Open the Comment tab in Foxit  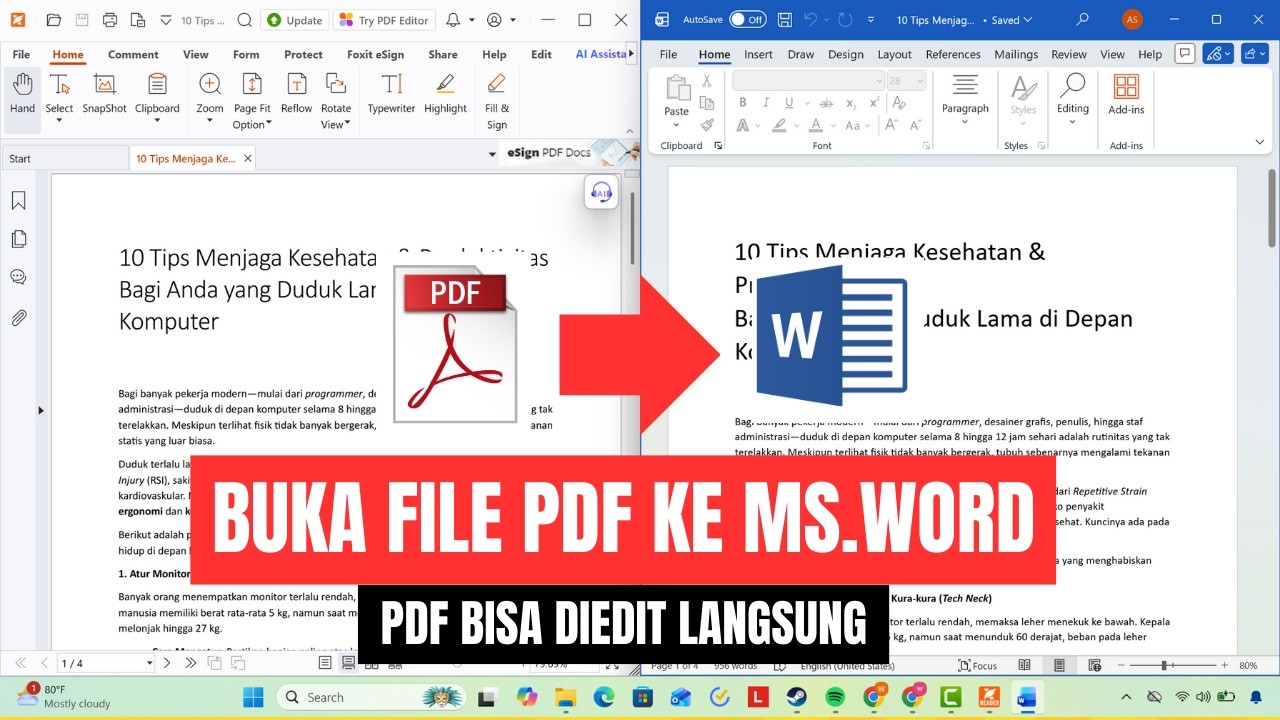click(133, 55)
